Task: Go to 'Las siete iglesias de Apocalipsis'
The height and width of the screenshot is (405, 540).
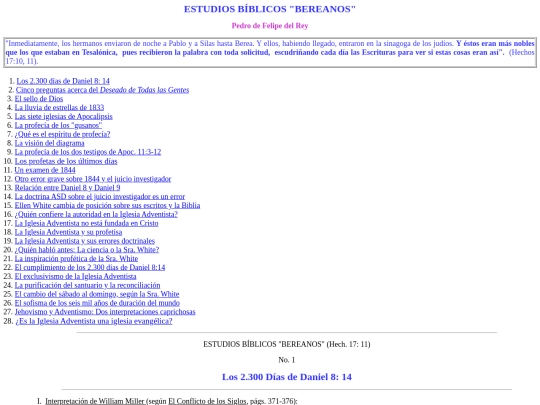Action: point(63,116)
